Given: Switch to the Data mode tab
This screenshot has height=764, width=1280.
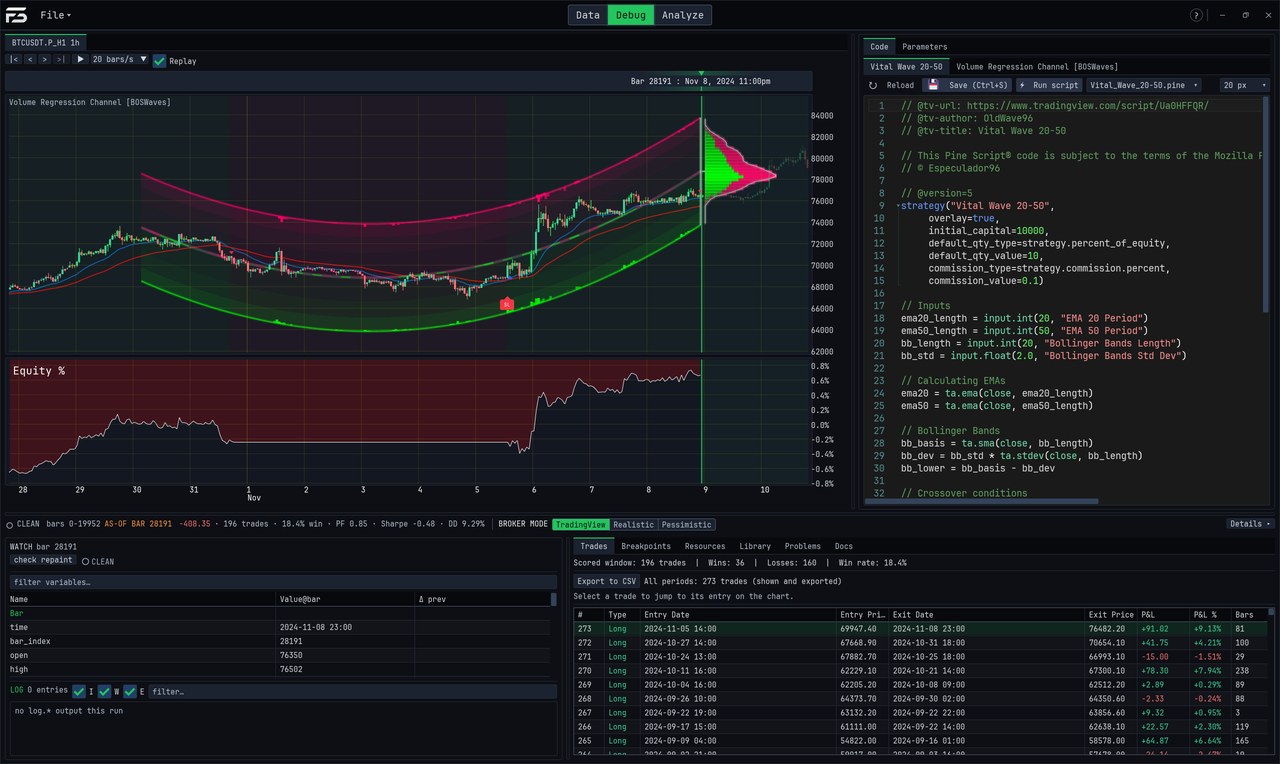Looking at the screenshot, I should click(x=588, y=15).
